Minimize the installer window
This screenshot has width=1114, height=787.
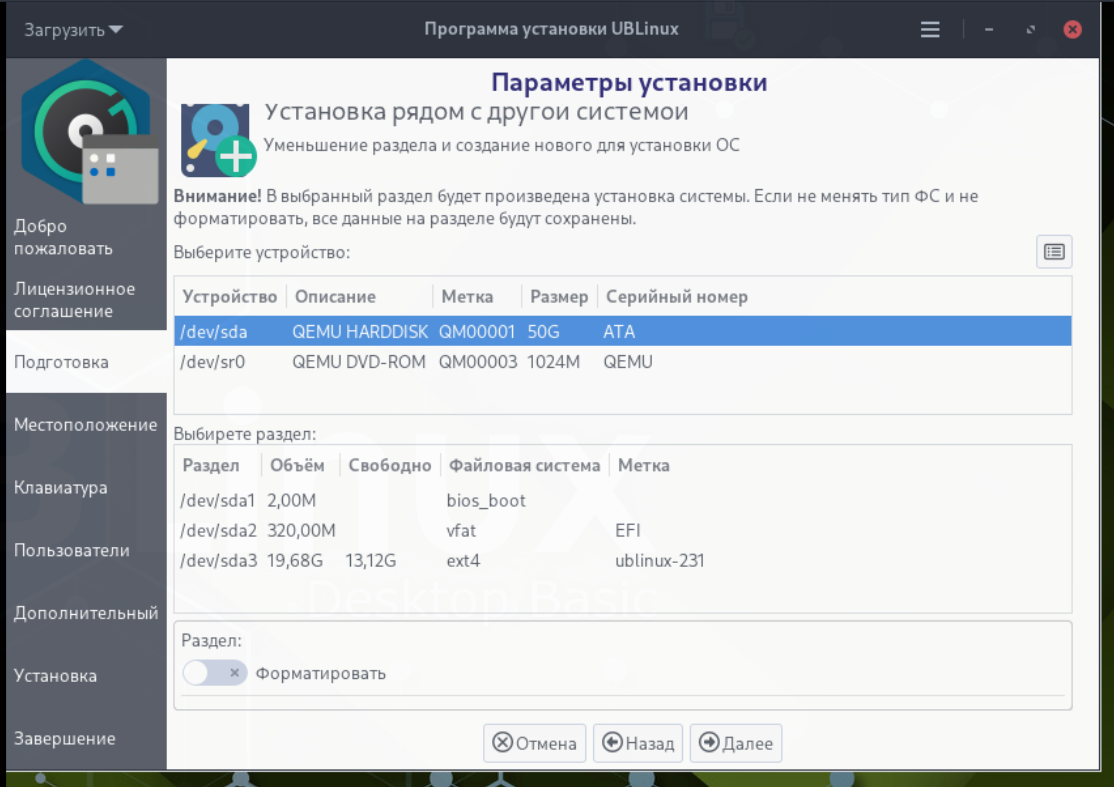[x=988, y=30]
